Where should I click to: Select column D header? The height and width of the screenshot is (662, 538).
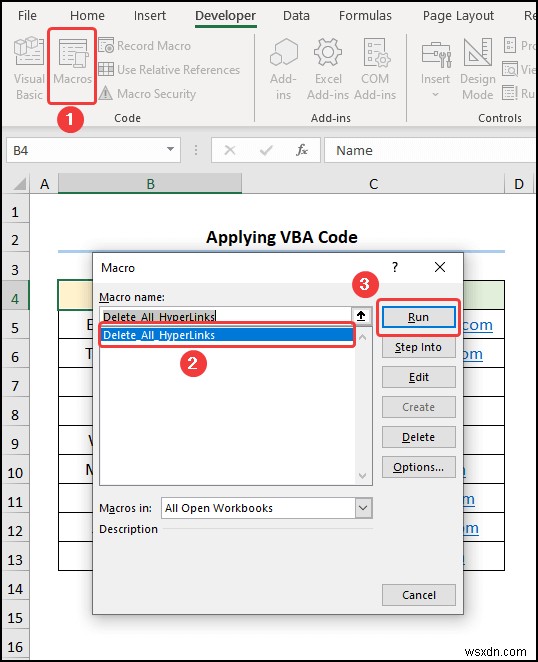point(519,184)
